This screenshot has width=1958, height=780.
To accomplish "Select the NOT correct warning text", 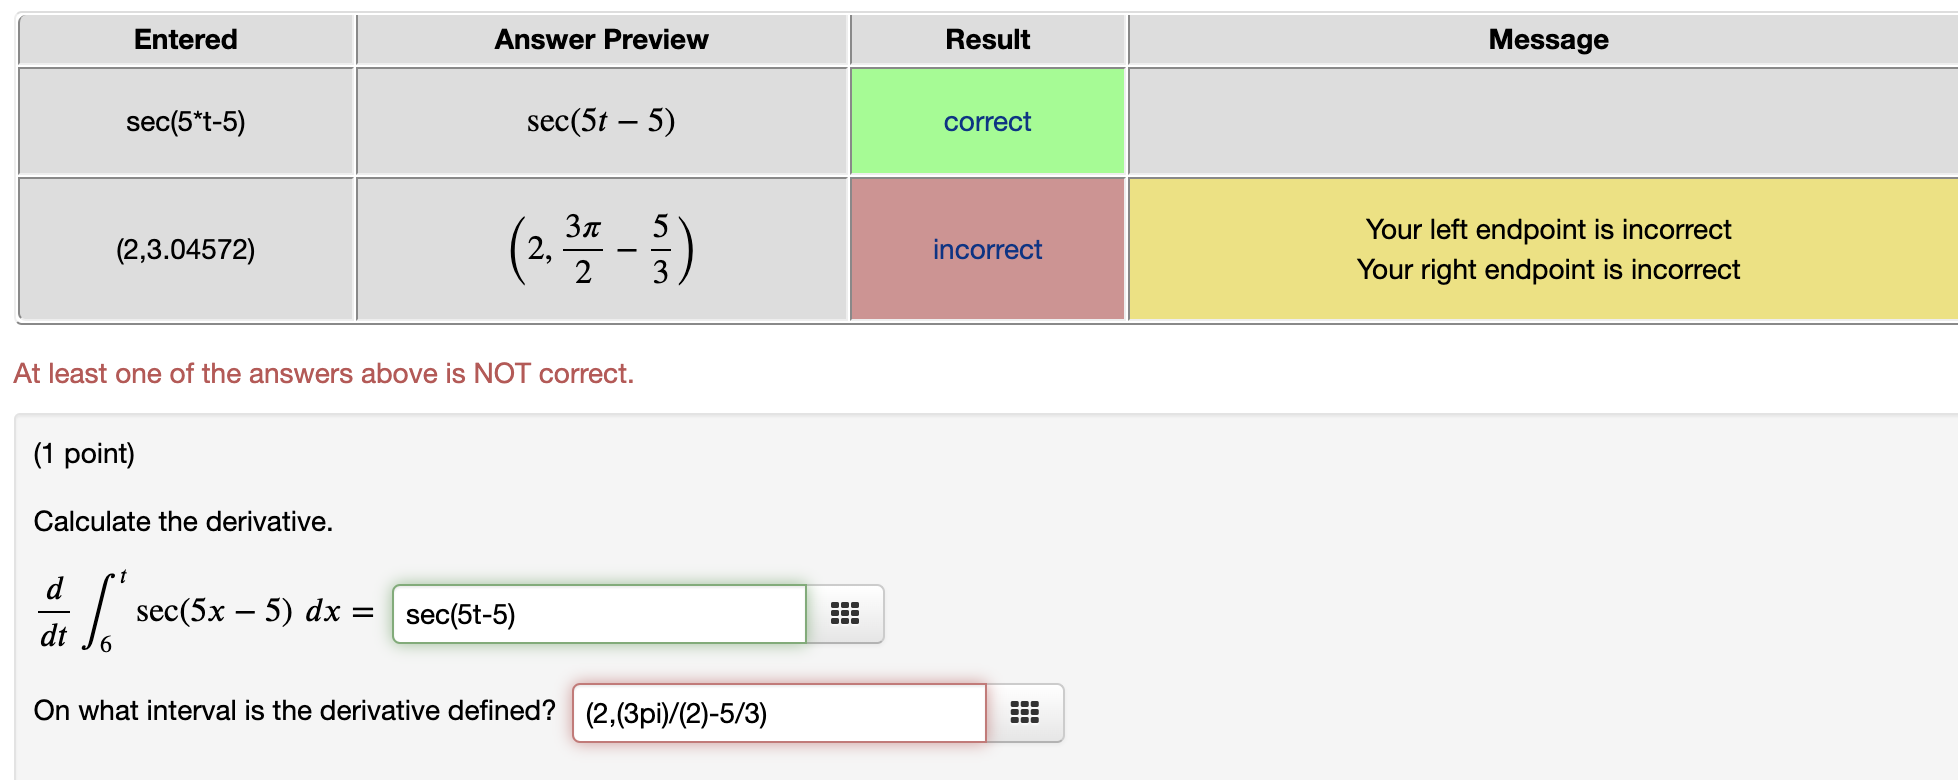I will coord(324,373).
